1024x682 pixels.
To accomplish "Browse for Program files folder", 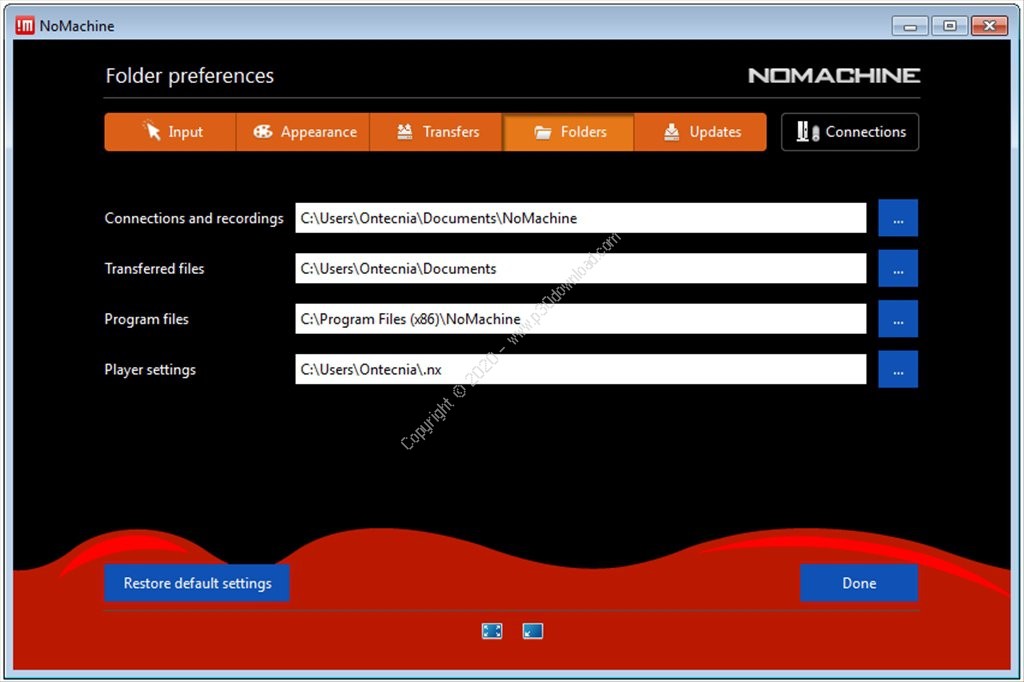I will pos(897,318).
